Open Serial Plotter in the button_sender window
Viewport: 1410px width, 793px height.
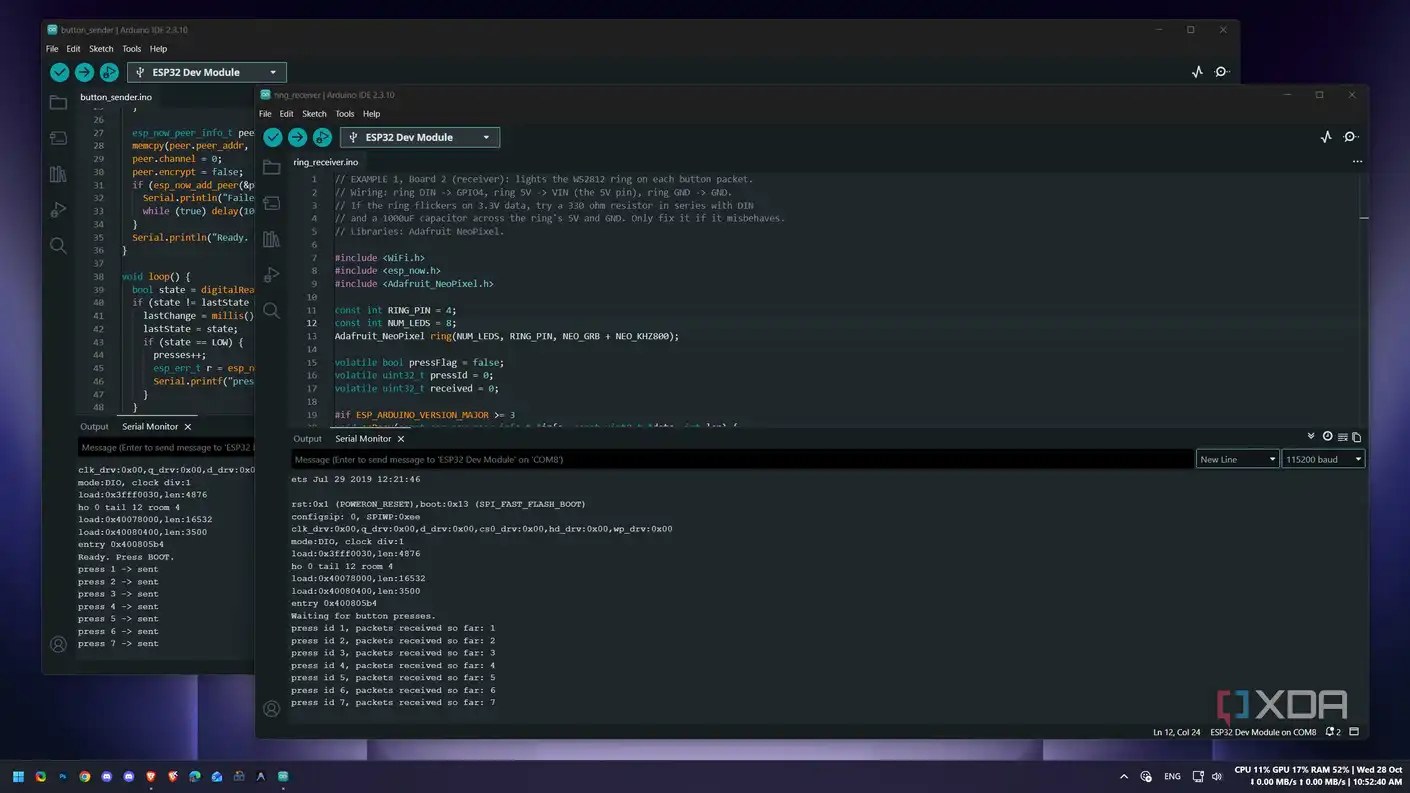(1197, 72)
